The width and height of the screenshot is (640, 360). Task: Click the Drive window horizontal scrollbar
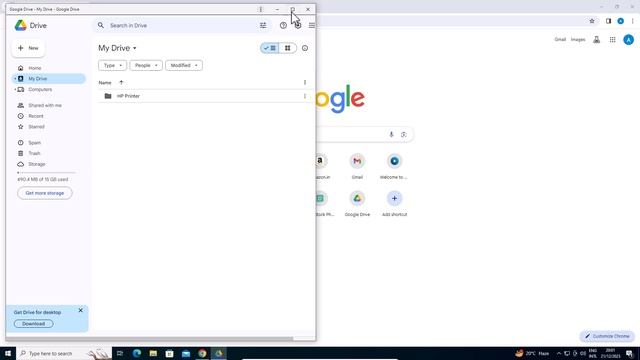pos(150,338)
